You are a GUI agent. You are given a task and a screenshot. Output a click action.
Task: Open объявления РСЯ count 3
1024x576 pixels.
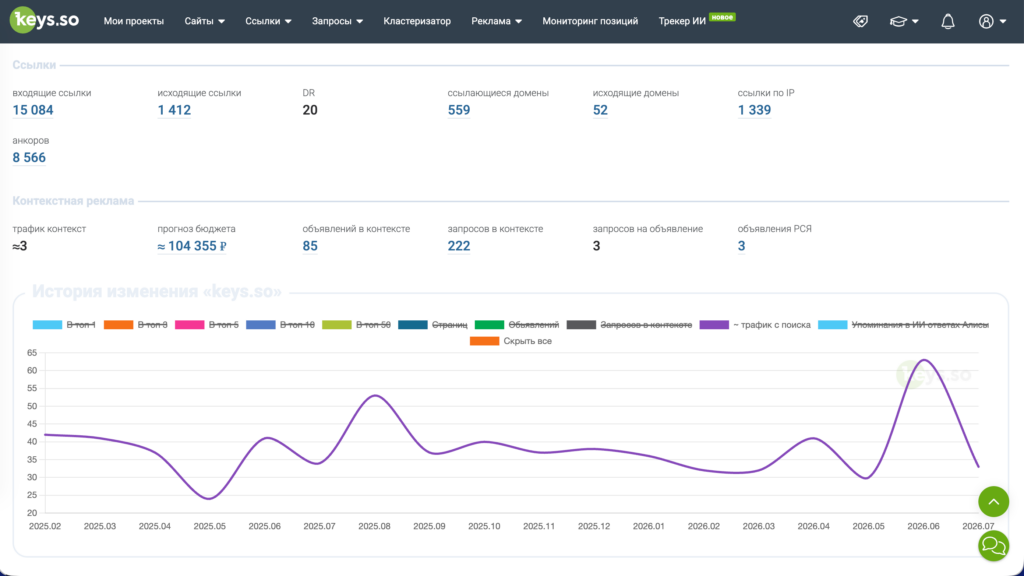click(x=741, y=246)
